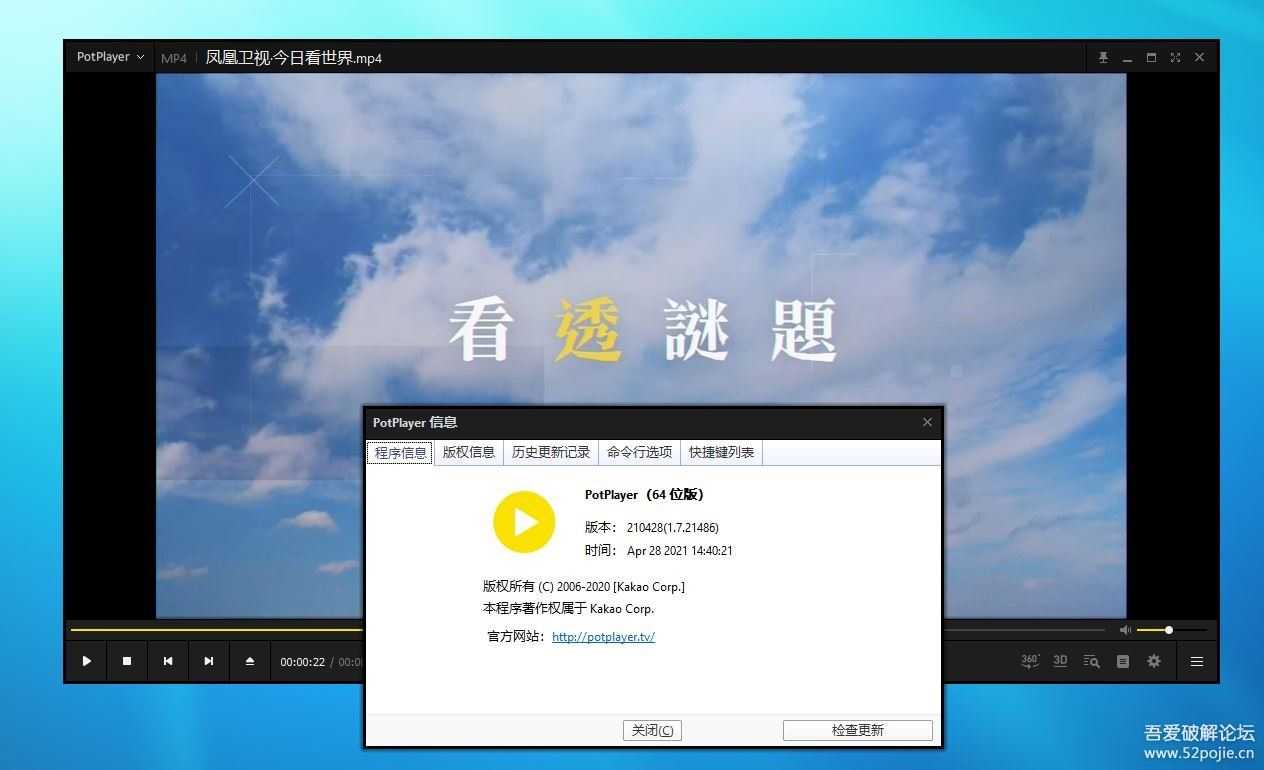Click the build time Apr 28 2021 14:40:21
The height and width of the screenshot is (770, 1264).
(x=680, y=551)
